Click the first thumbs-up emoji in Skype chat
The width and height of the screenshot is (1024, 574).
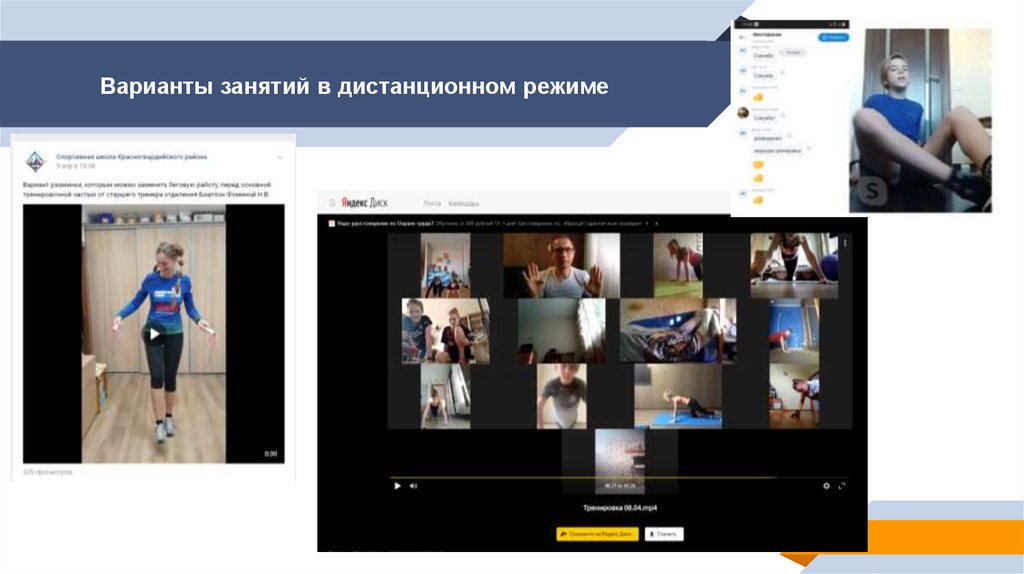pyautogui.click(x=758, y=97)
